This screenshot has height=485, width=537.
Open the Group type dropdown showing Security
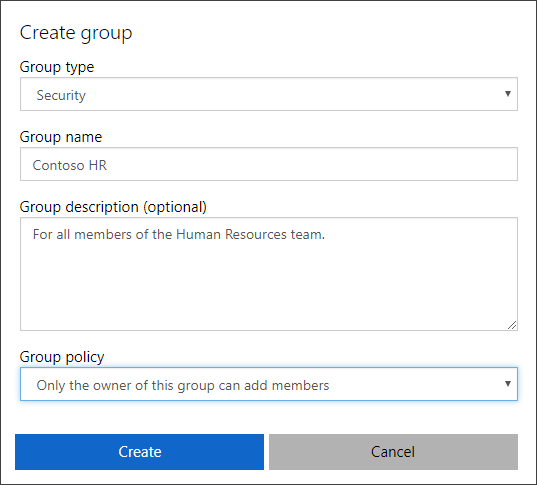269,94
